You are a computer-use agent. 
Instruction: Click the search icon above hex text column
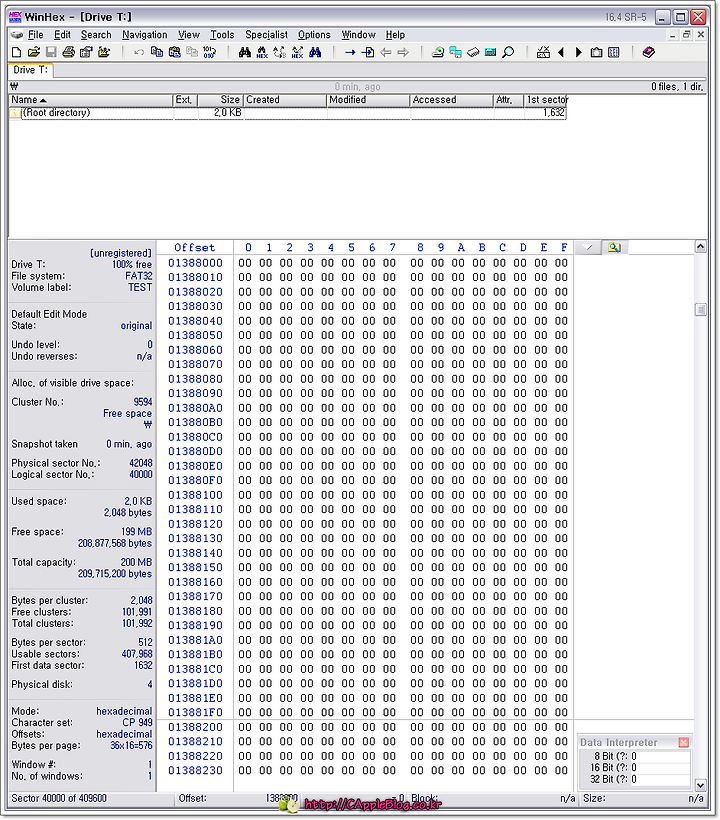click(615, 247)
